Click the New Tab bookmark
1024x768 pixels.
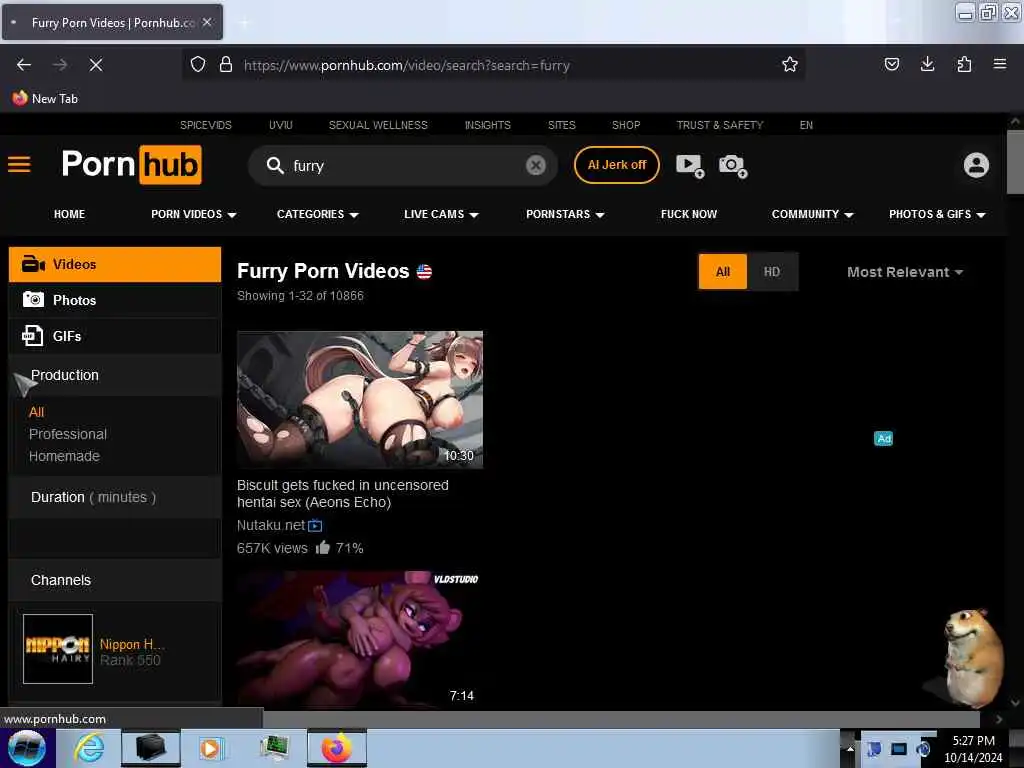pos(45,99)
